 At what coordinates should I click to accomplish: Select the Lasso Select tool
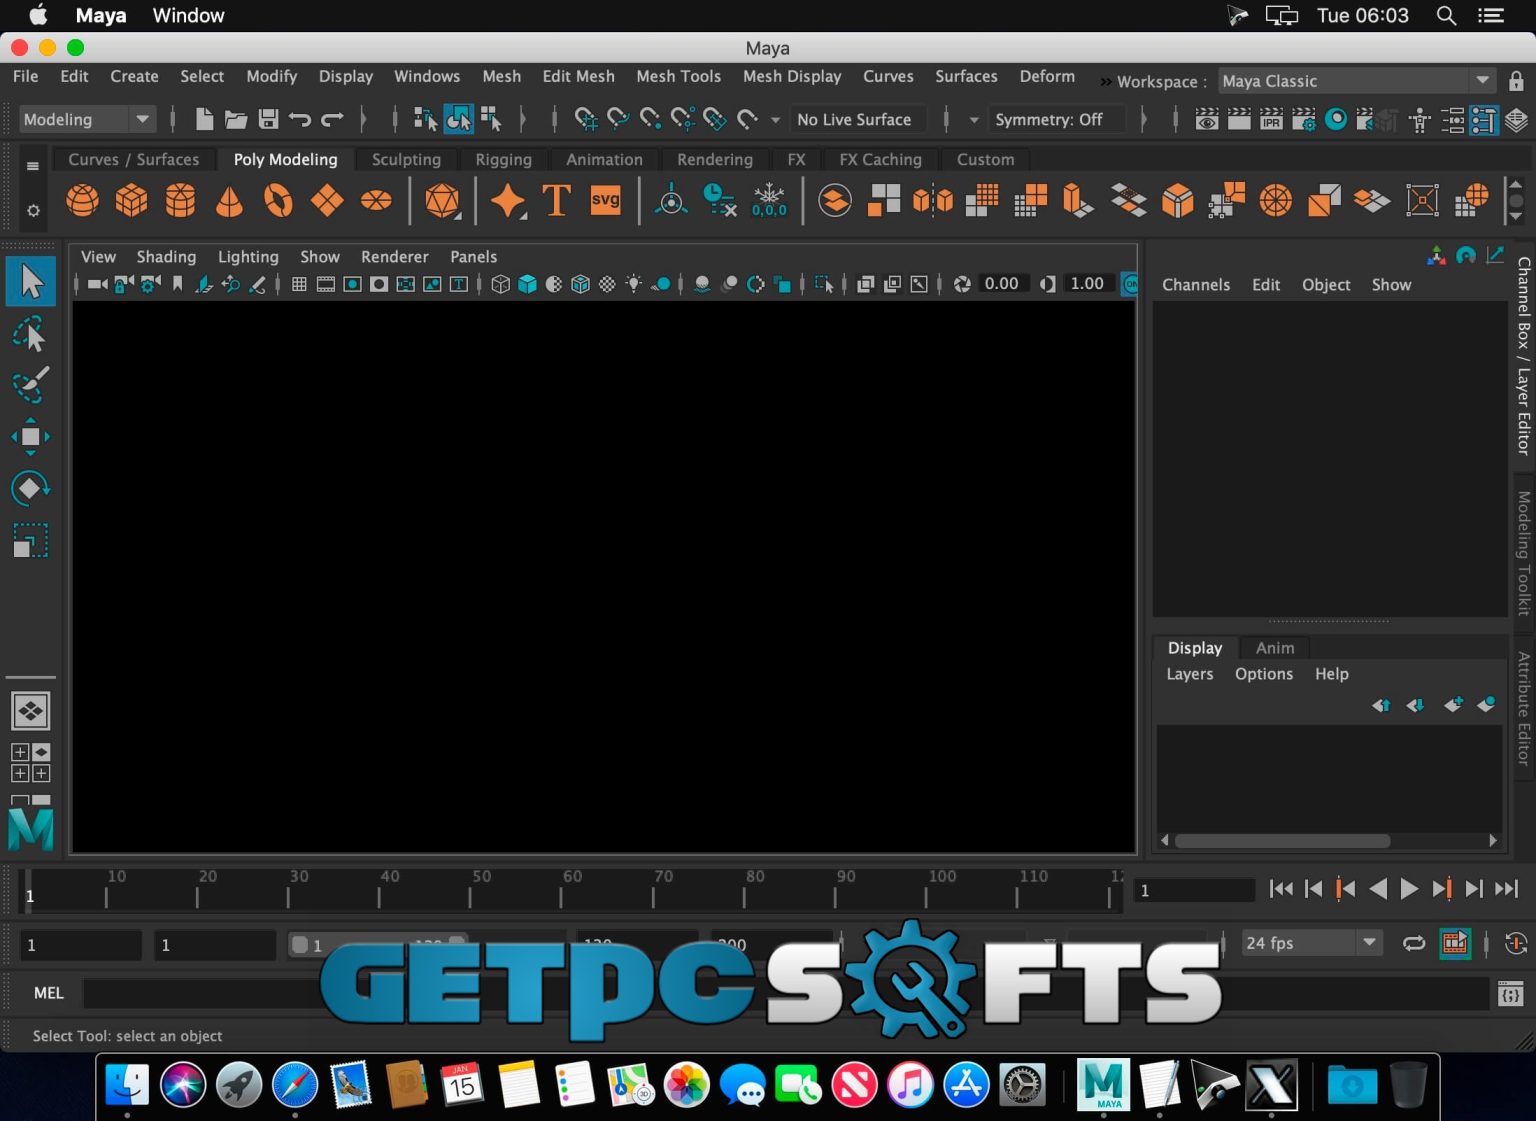[x=31, y=334]
